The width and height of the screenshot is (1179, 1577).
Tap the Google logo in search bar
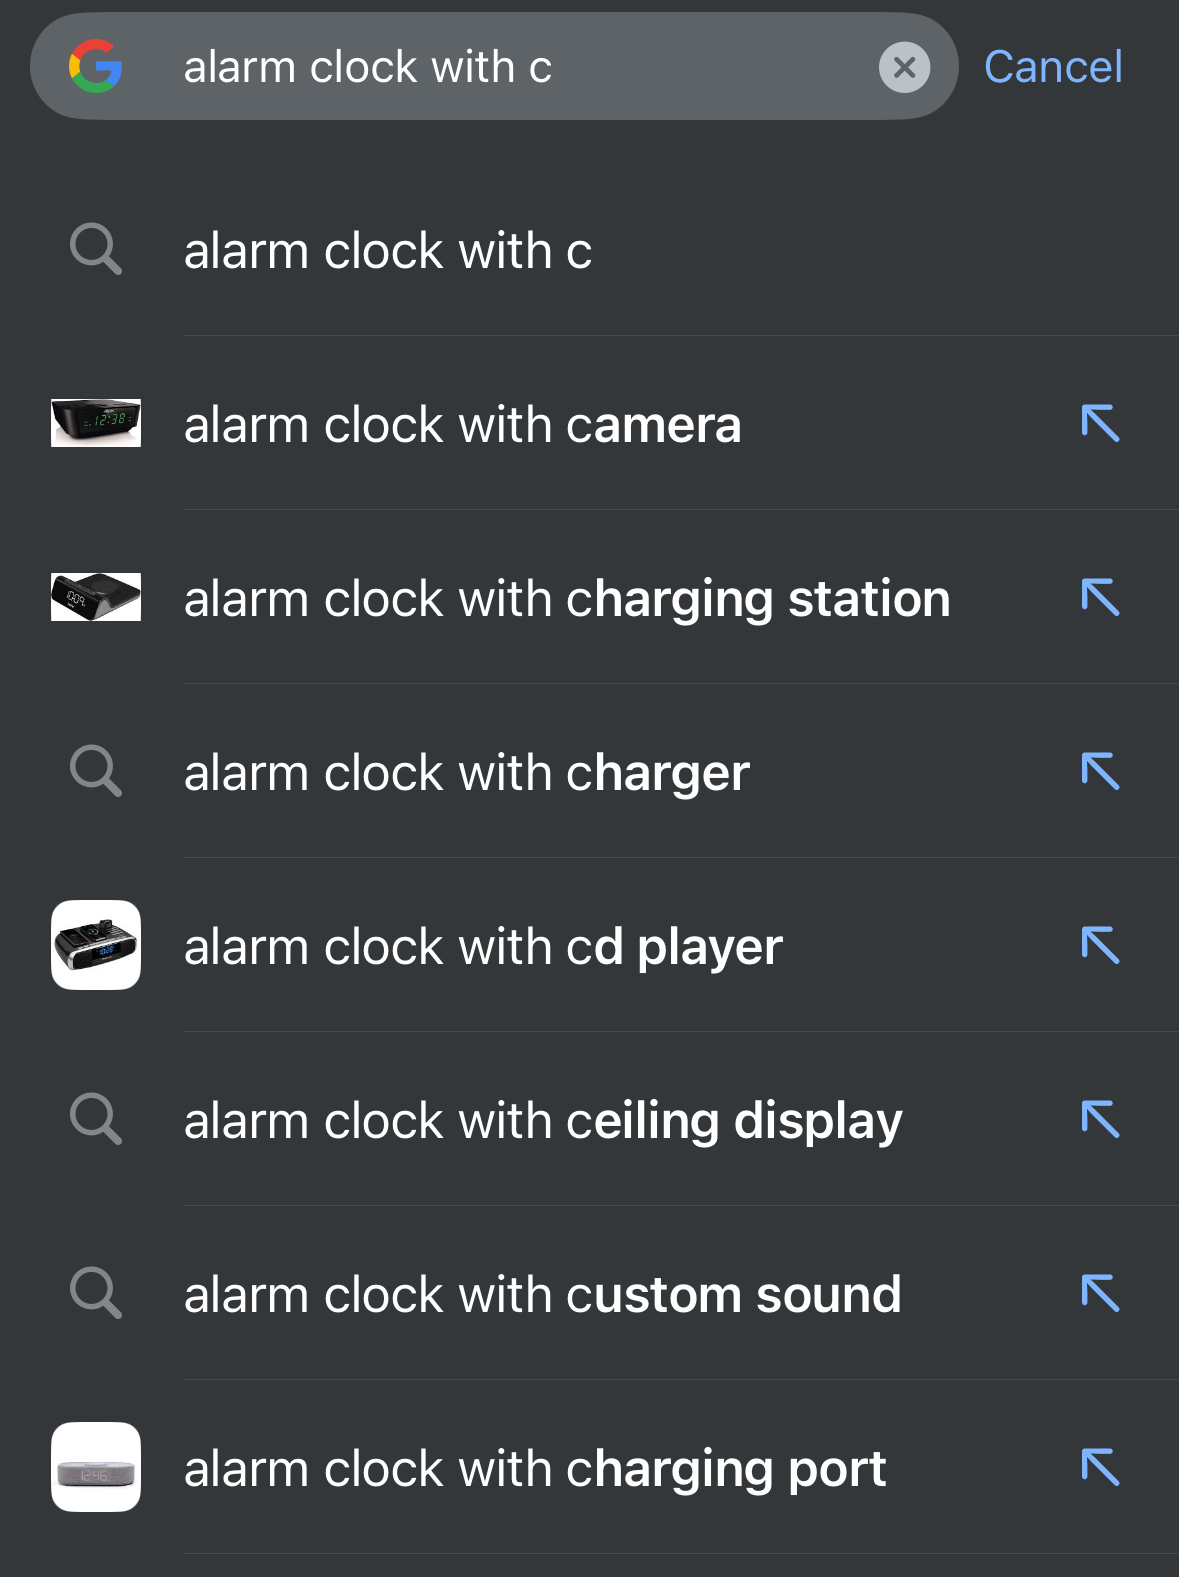click(95, 67)
